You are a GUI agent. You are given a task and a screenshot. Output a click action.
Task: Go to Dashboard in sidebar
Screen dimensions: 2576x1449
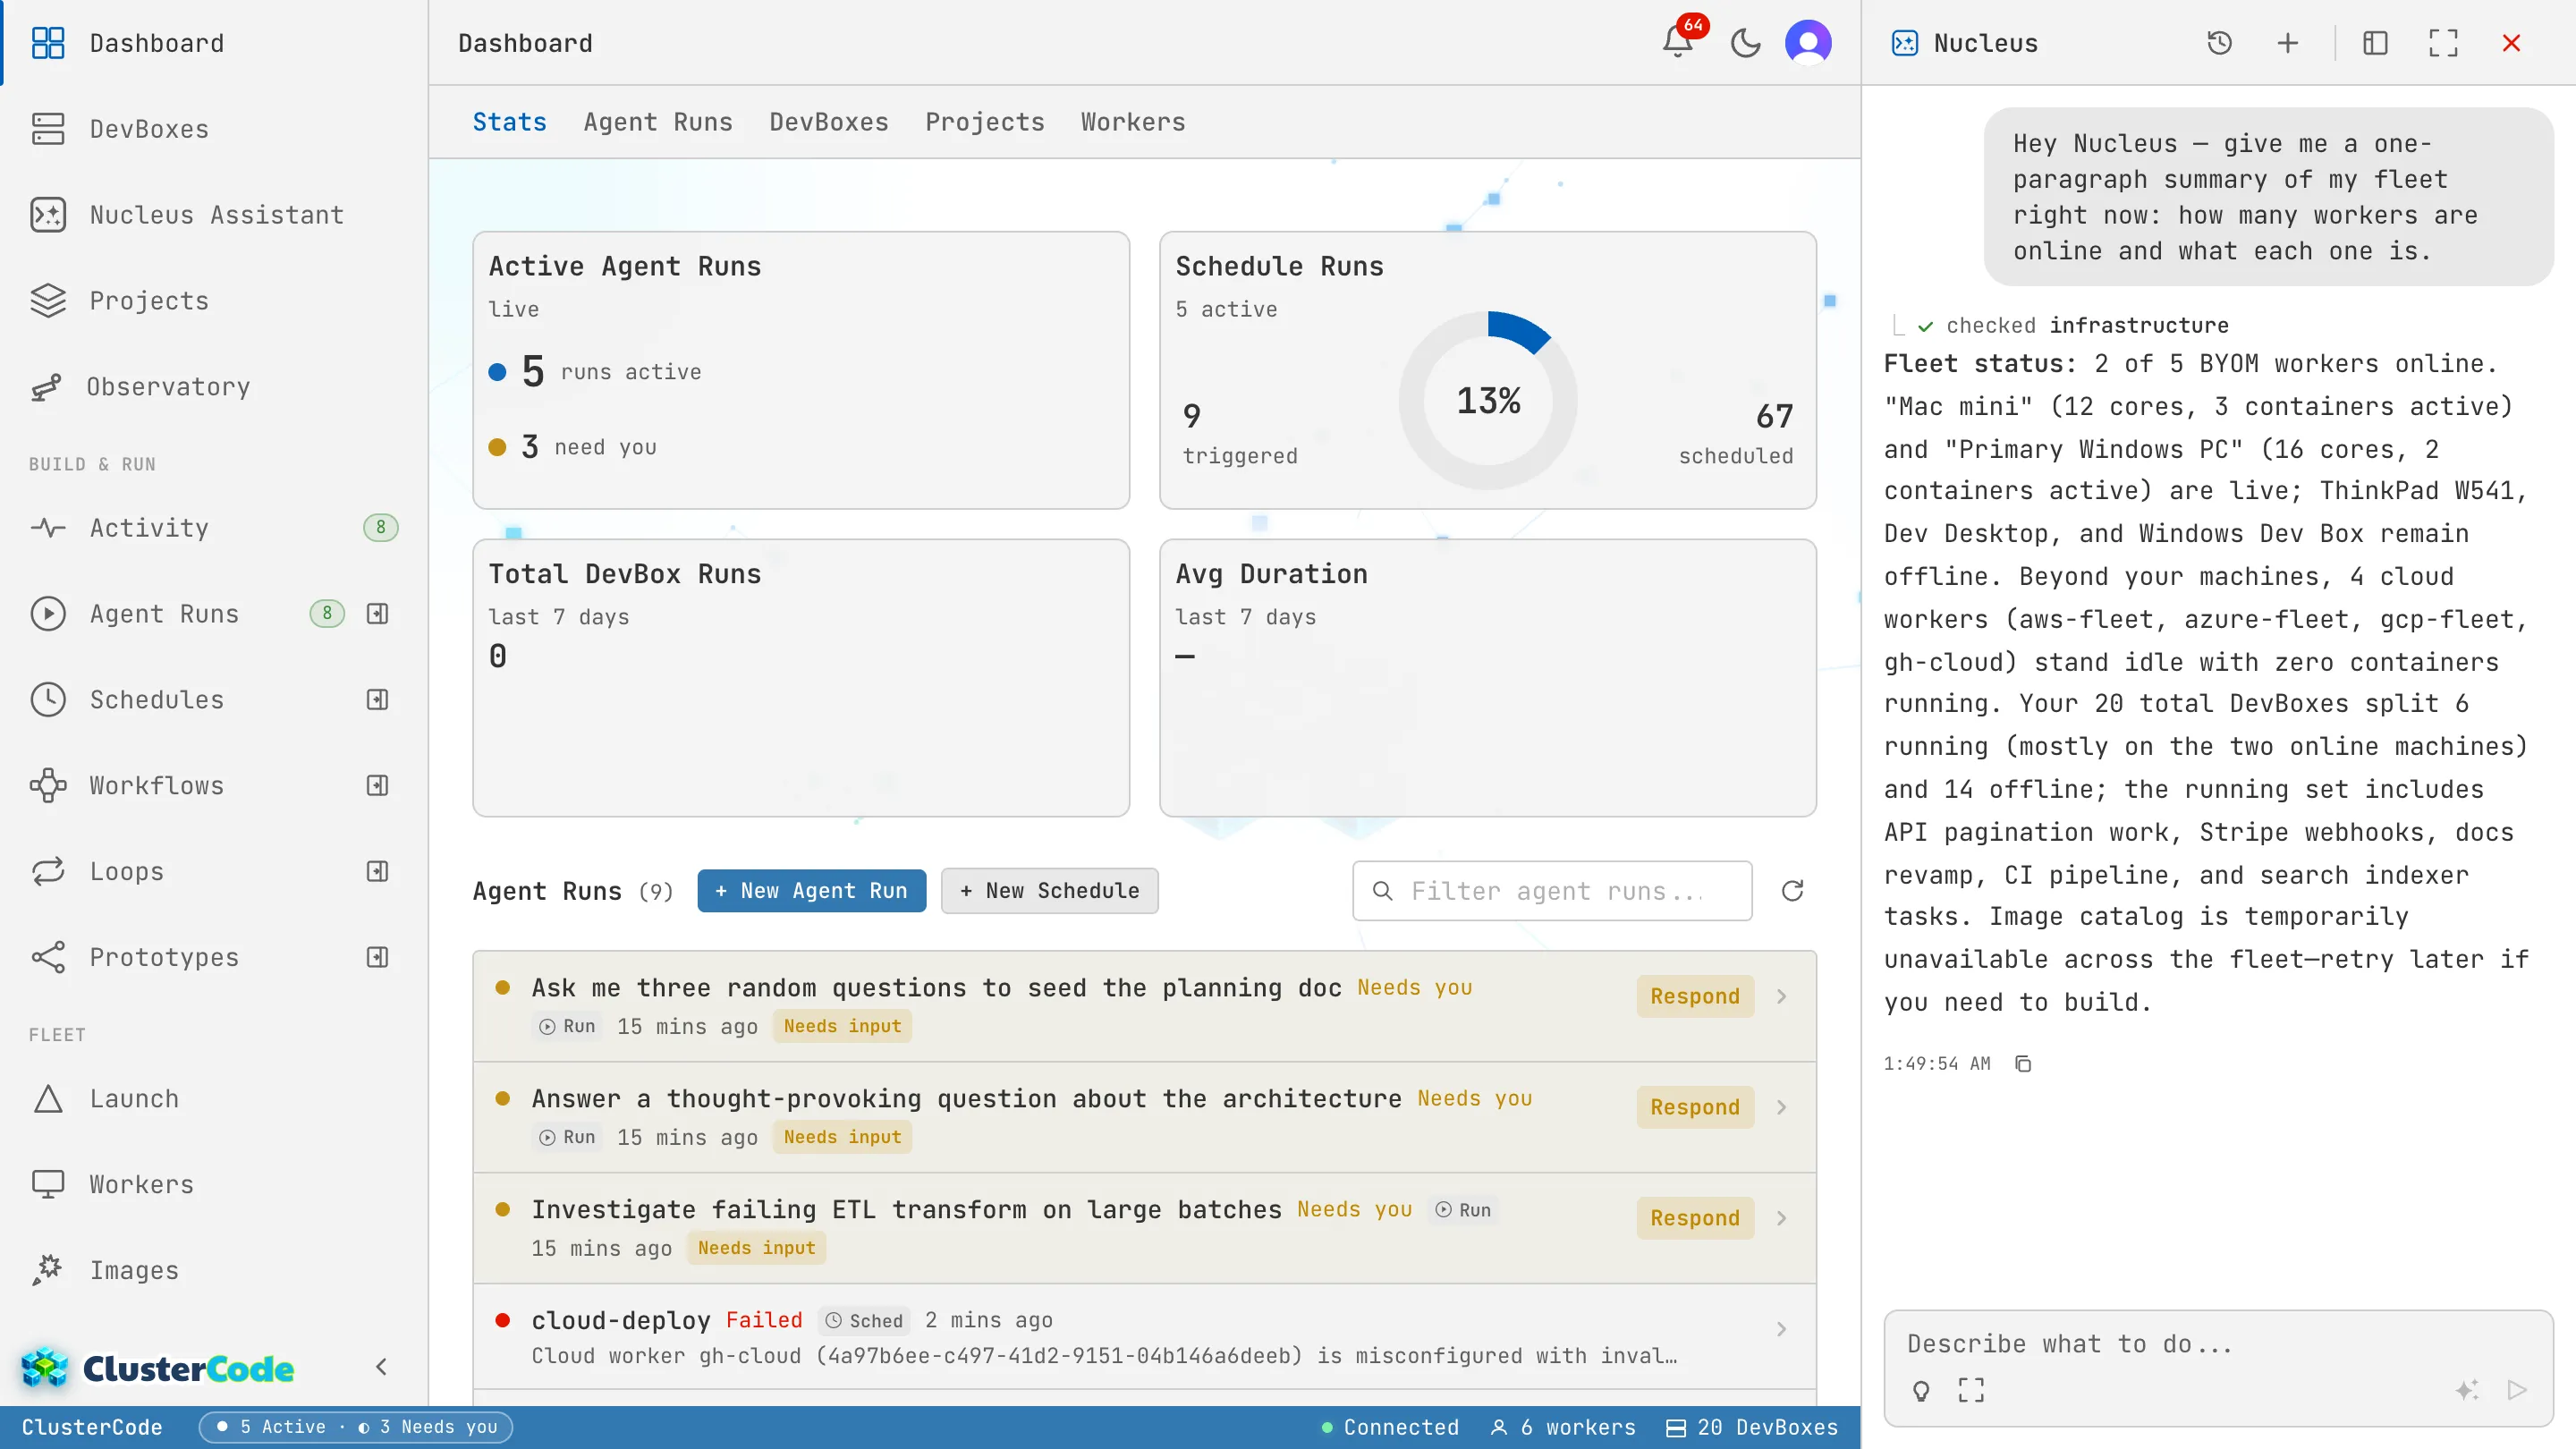pos(214,43)
